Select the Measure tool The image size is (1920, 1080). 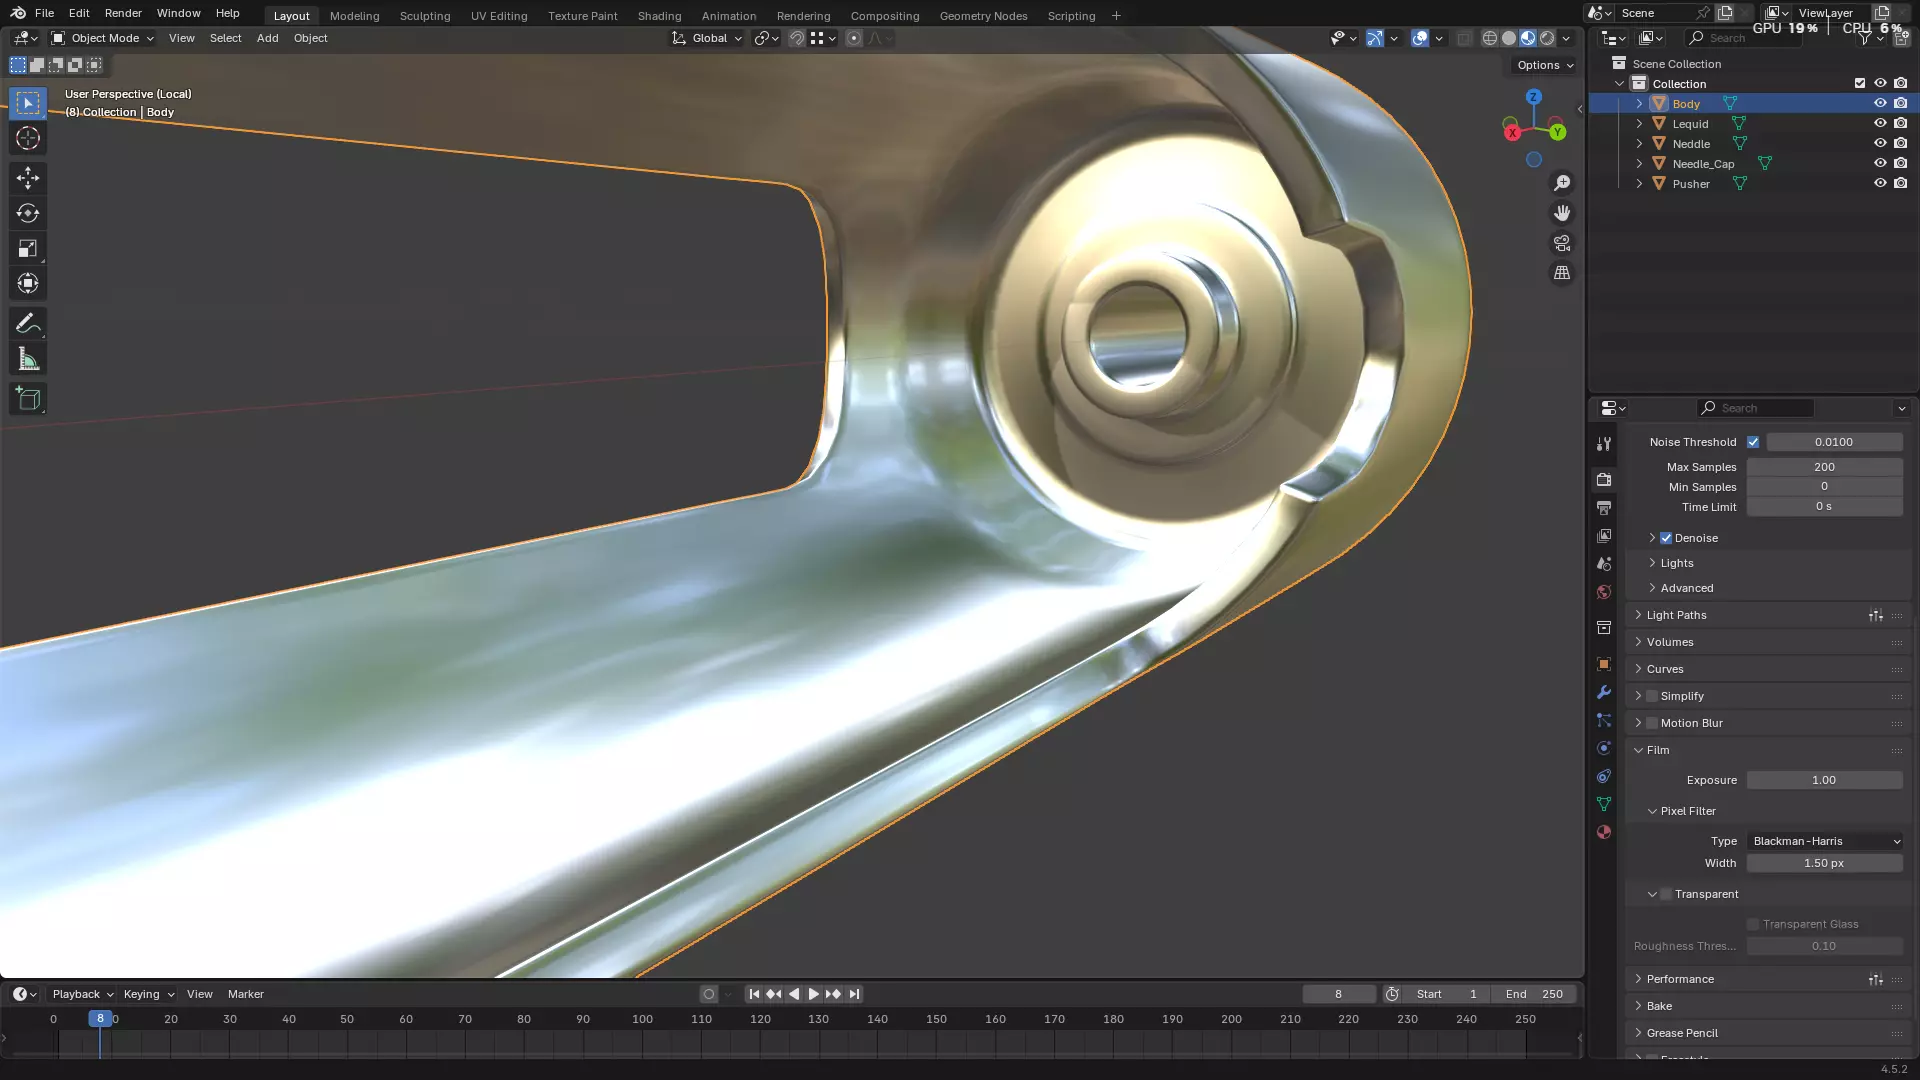click(28, 360)
